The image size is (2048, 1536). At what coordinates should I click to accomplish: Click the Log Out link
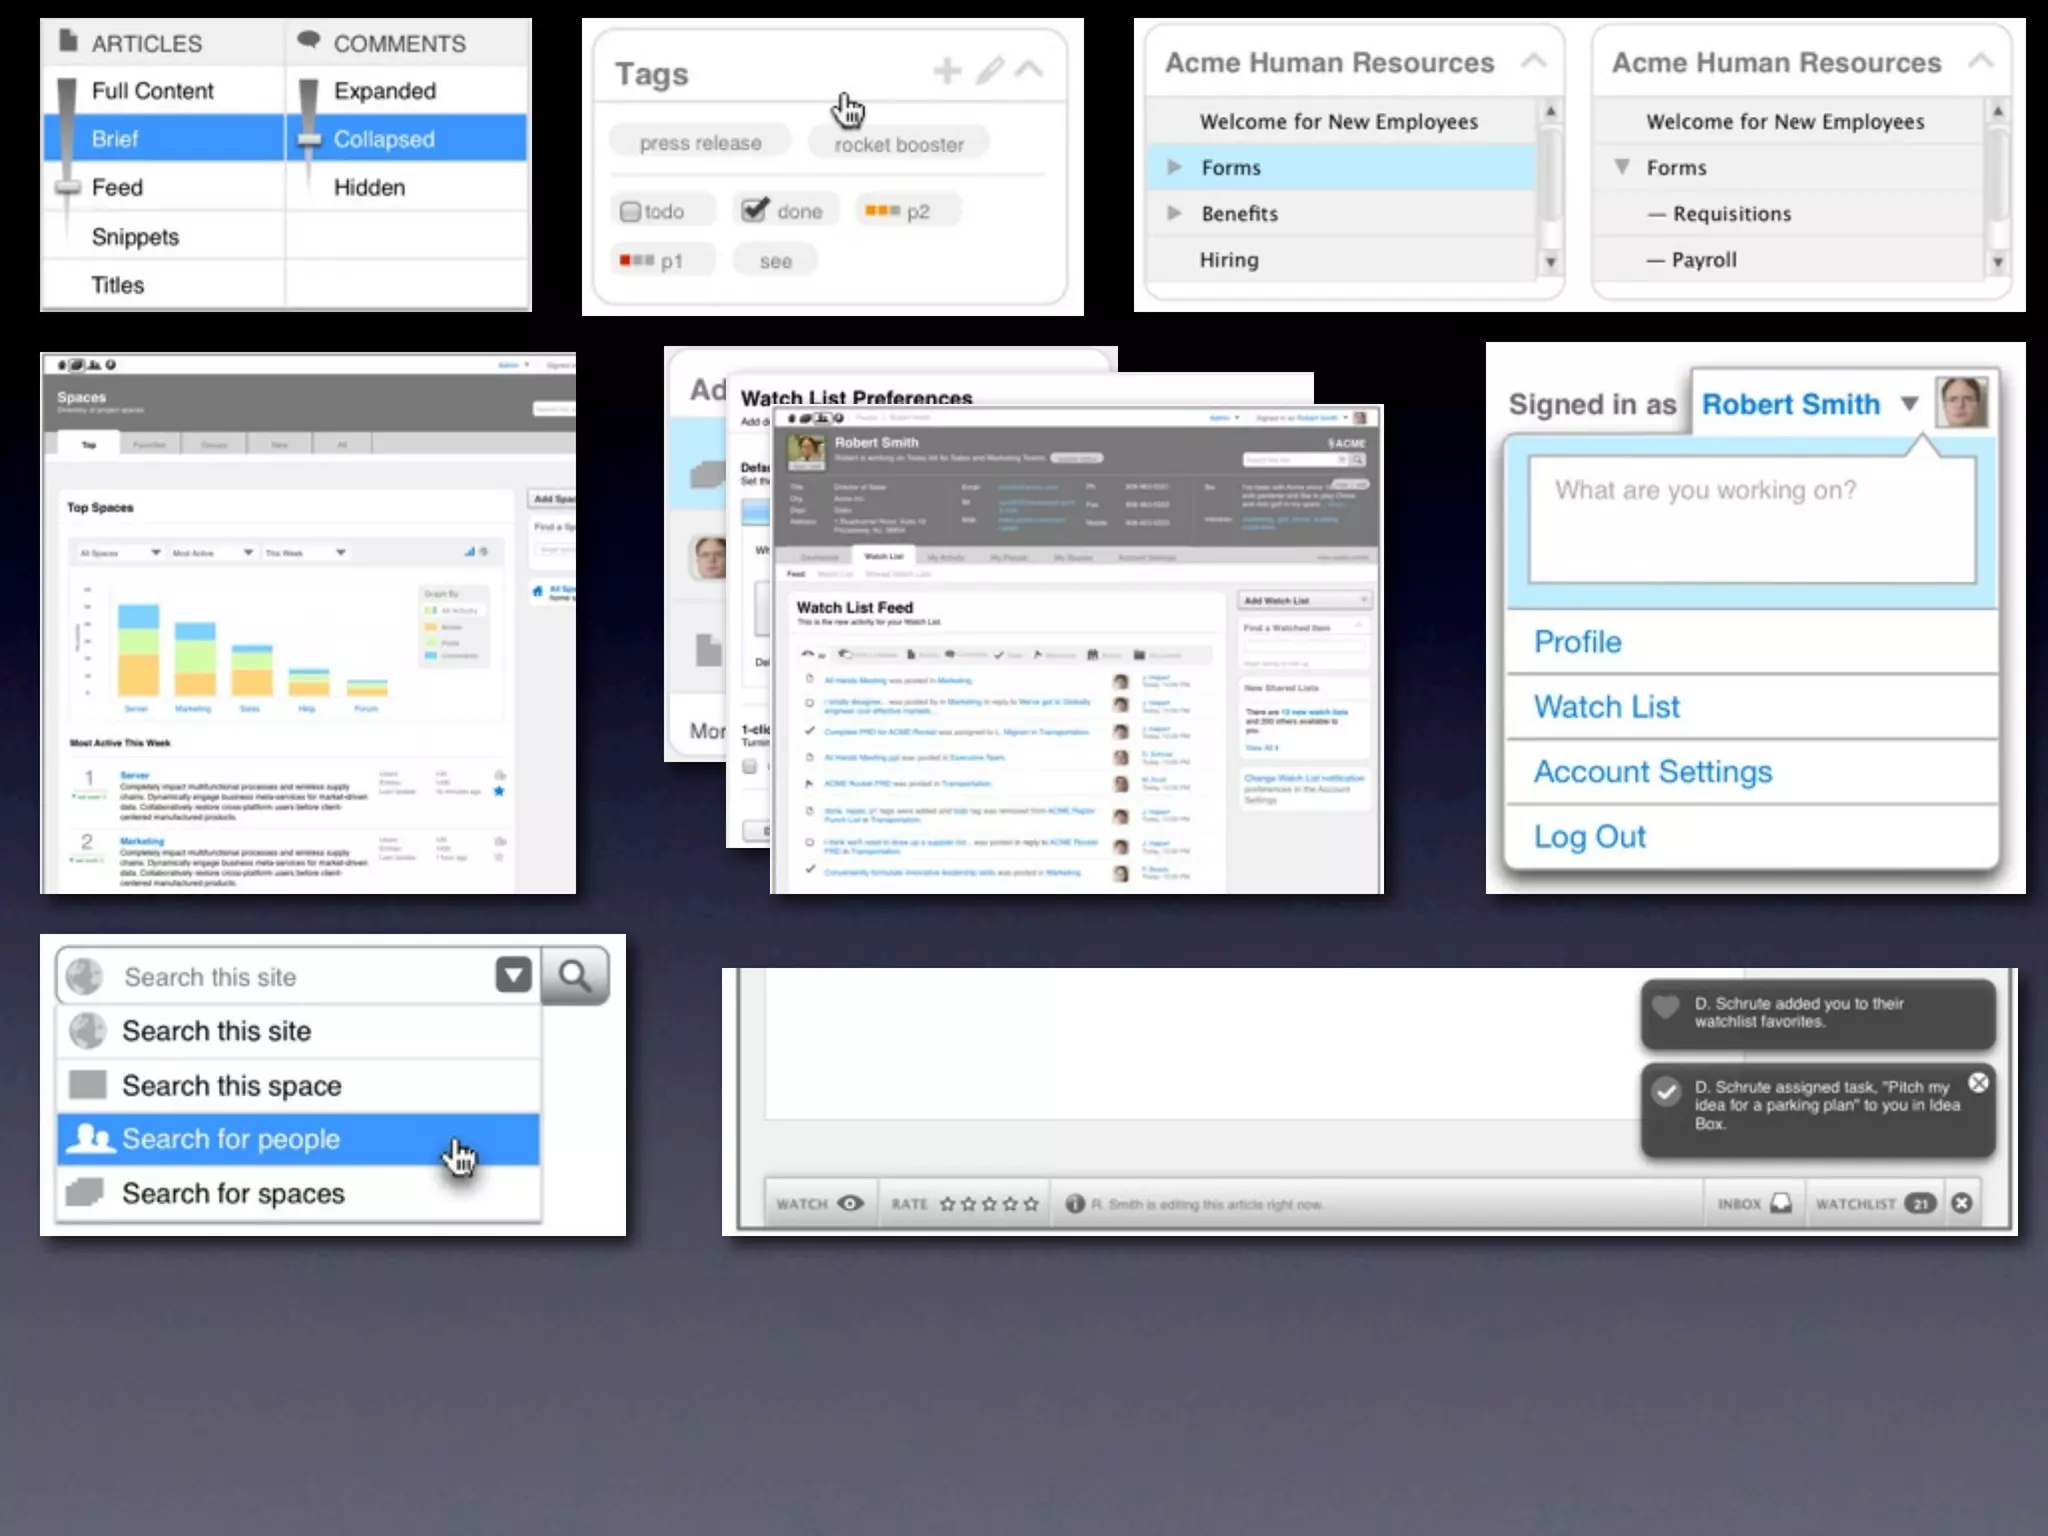coord(1589,836)
